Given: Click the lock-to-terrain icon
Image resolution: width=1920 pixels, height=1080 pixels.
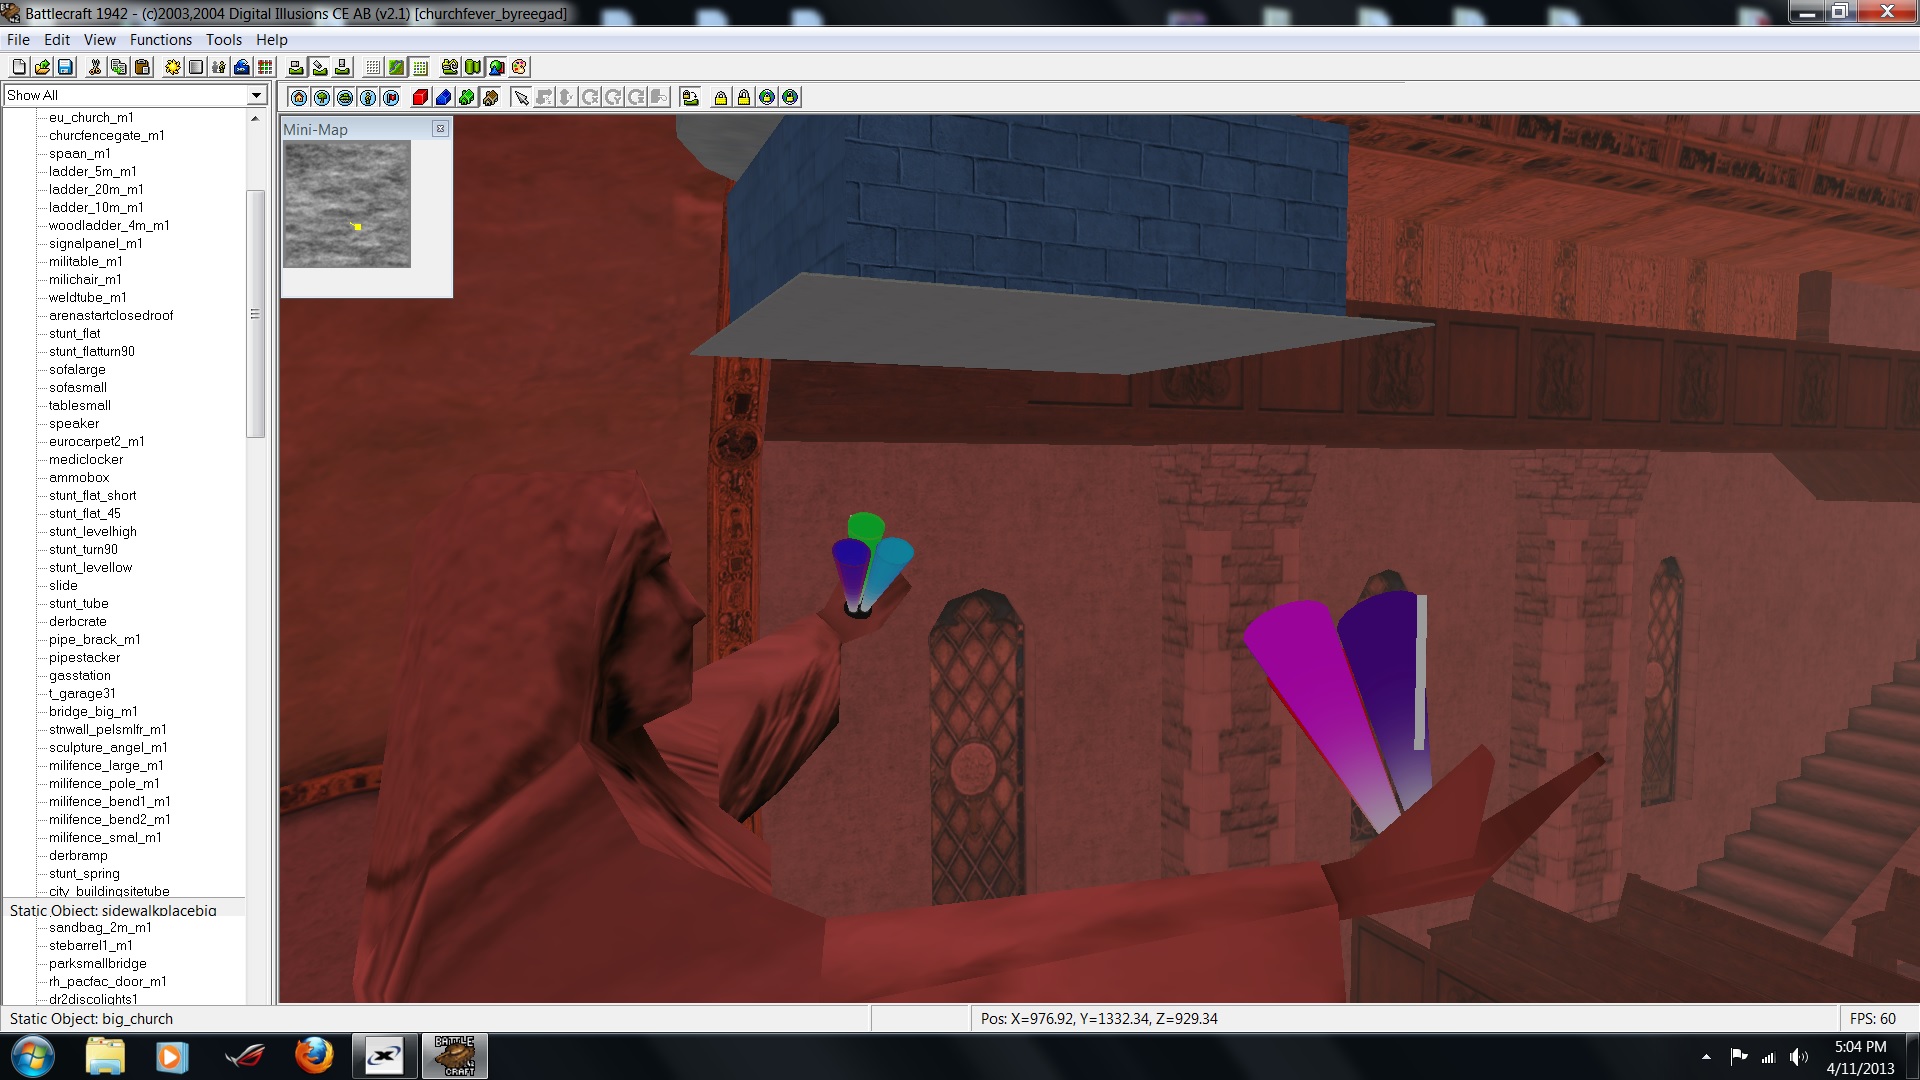Looking at the screenshot, I should pyautogui.click(x=690, y=97).
